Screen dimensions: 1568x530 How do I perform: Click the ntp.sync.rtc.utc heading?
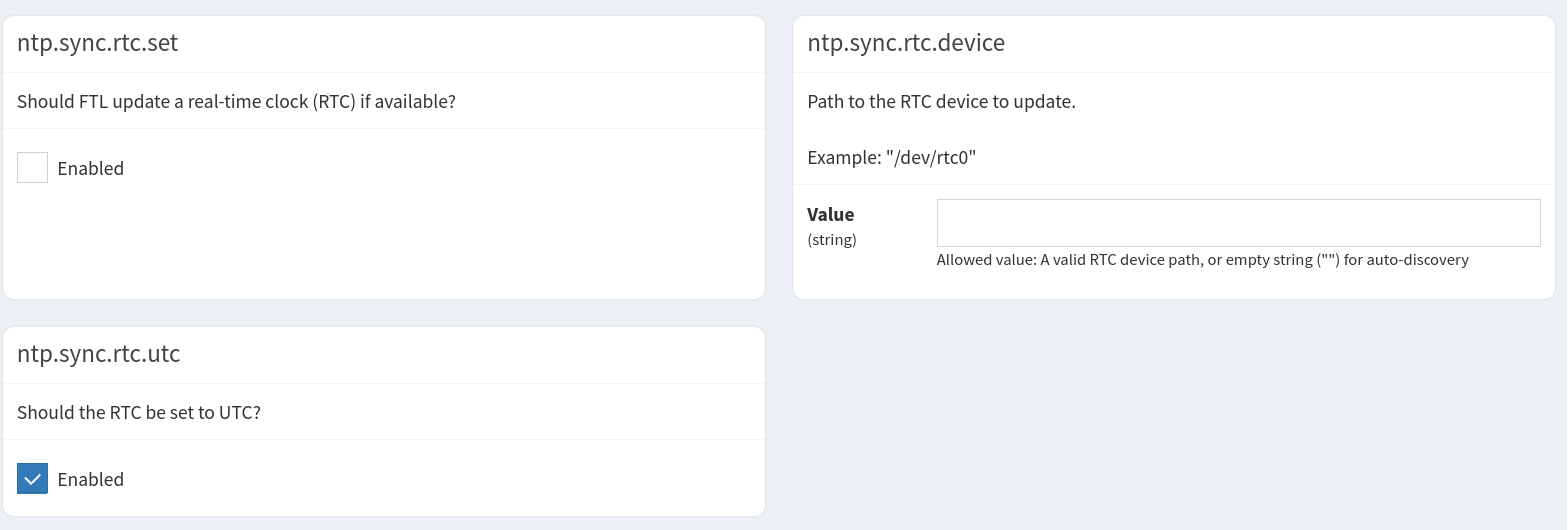[98, 354]
